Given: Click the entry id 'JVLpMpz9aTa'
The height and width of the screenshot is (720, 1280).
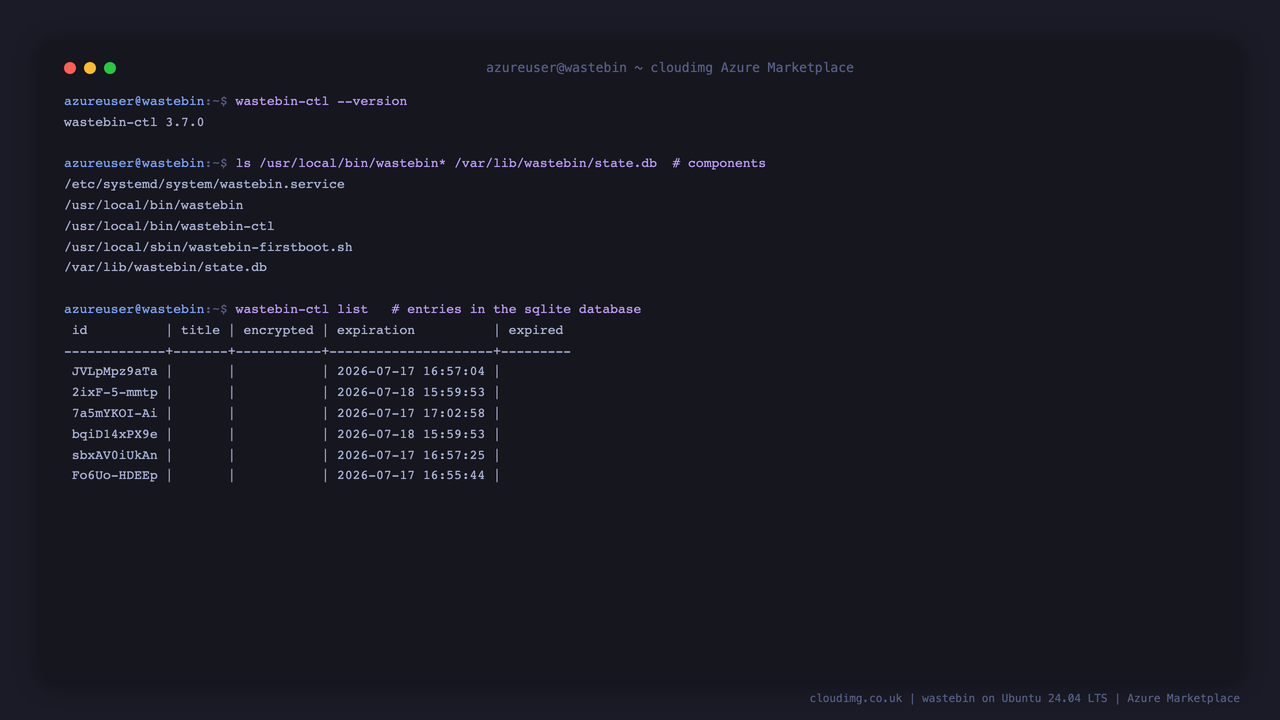Looking at the screenshot, I should tap(114, 371).
